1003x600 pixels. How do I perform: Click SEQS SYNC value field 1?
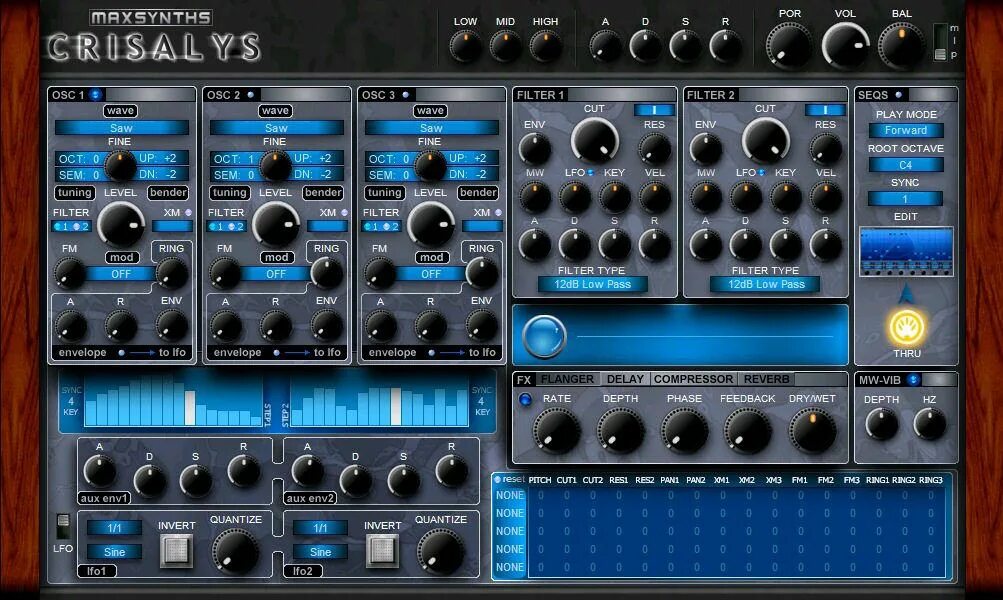(x=905, y=200)
